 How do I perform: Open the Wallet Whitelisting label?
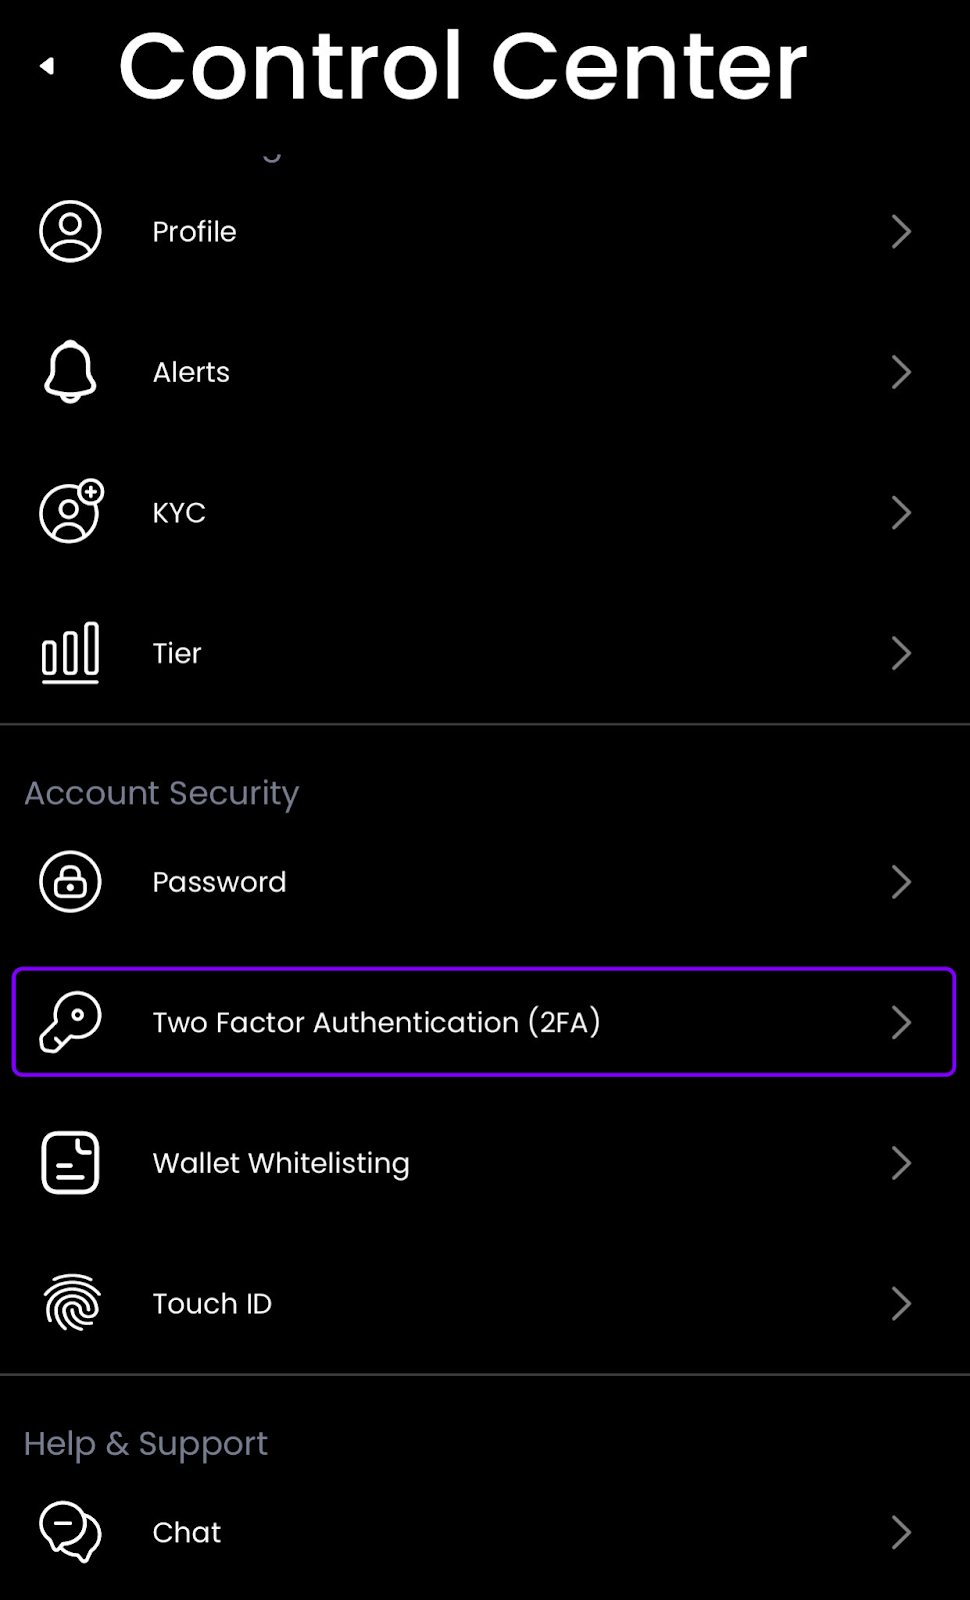click(x=281, y=1163)
